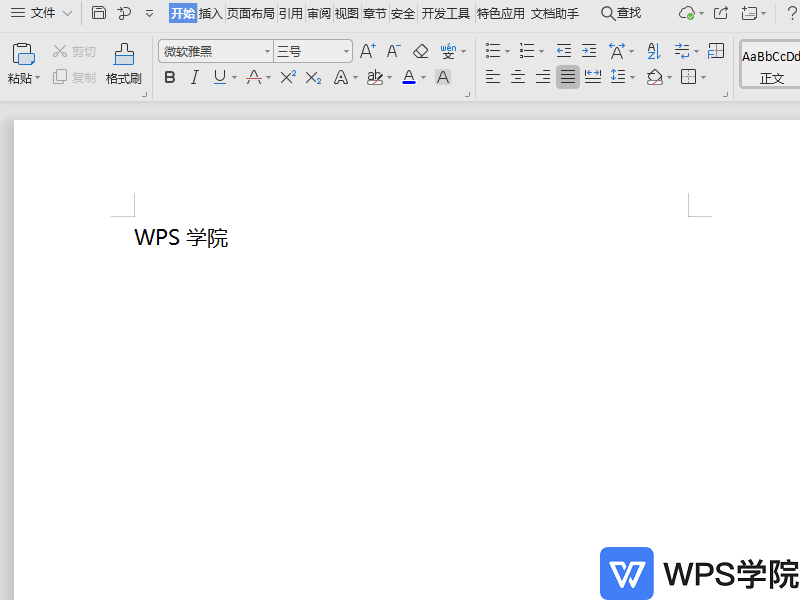Clear formatting with the eraser icon
This screenshot has width=800, height=600.
420,51
